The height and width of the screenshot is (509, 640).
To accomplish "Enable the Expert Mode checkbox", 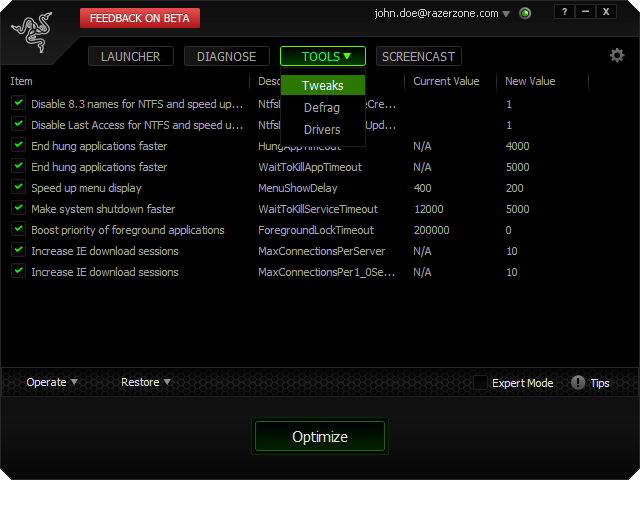I will point(481,383).
